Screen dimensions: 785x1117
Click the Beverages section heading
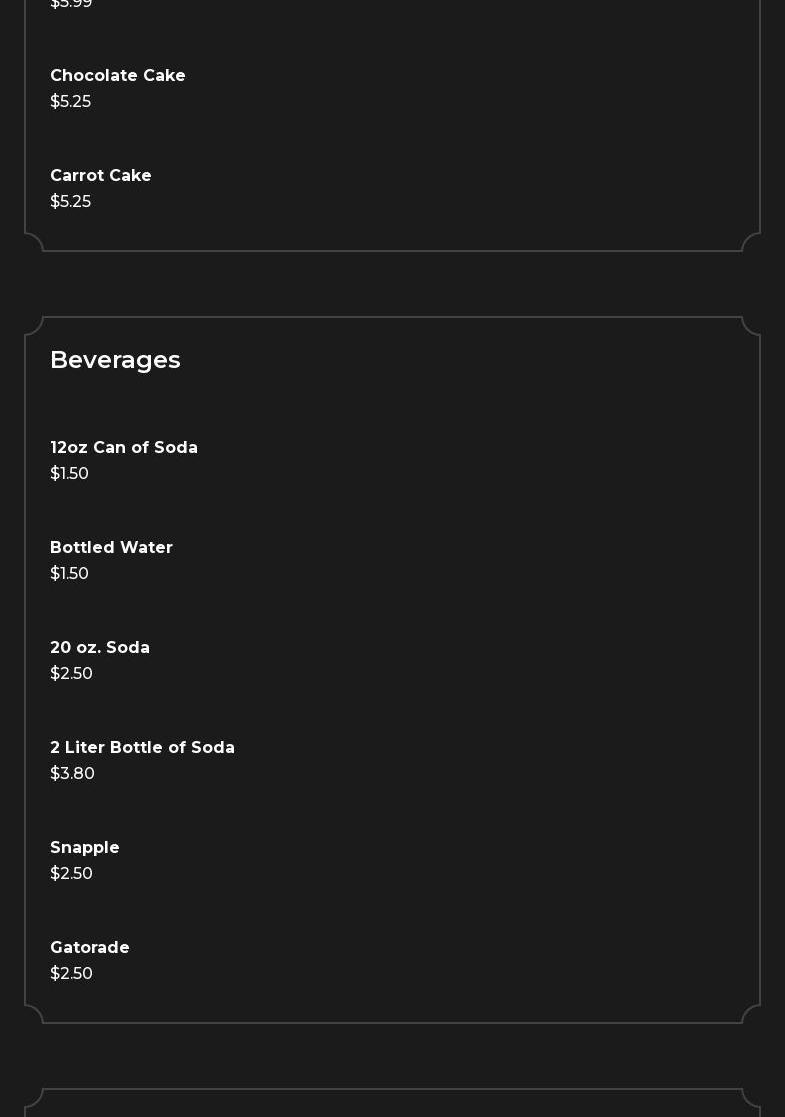pos(115,360)
